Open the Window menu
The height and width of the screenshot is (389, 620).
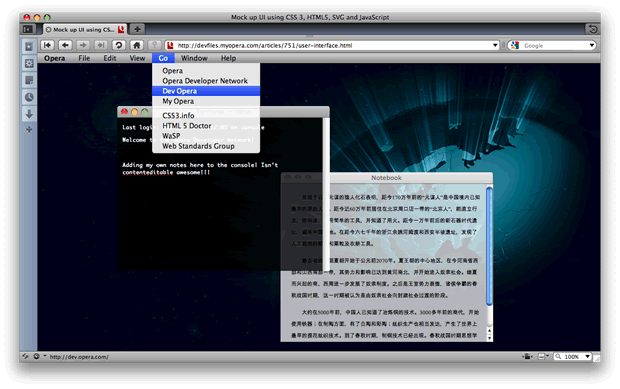[194, 58]
